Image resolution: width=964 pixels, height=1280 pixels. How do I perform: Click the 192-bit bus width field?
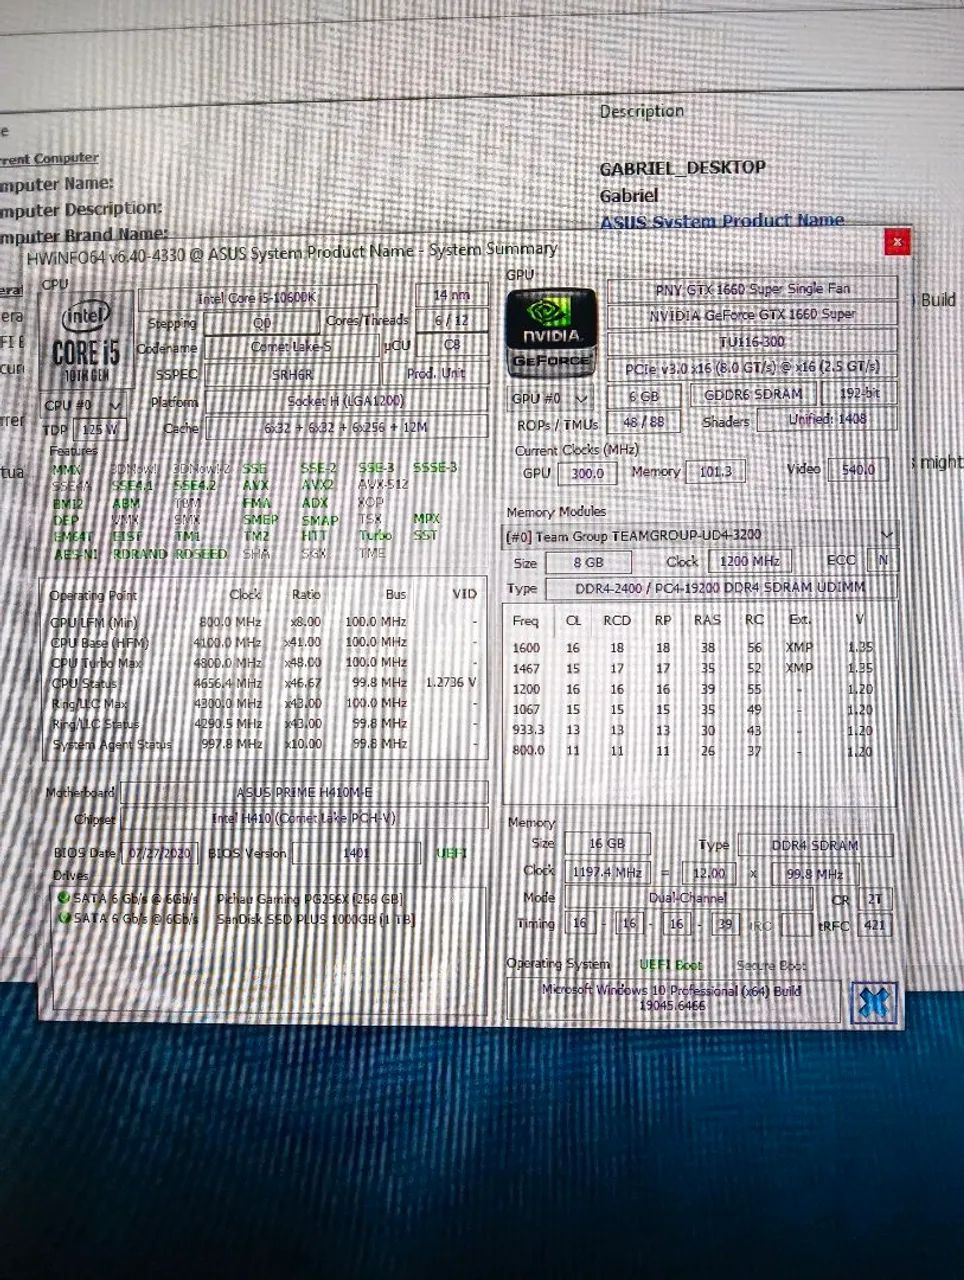click(x=861, y=394)
